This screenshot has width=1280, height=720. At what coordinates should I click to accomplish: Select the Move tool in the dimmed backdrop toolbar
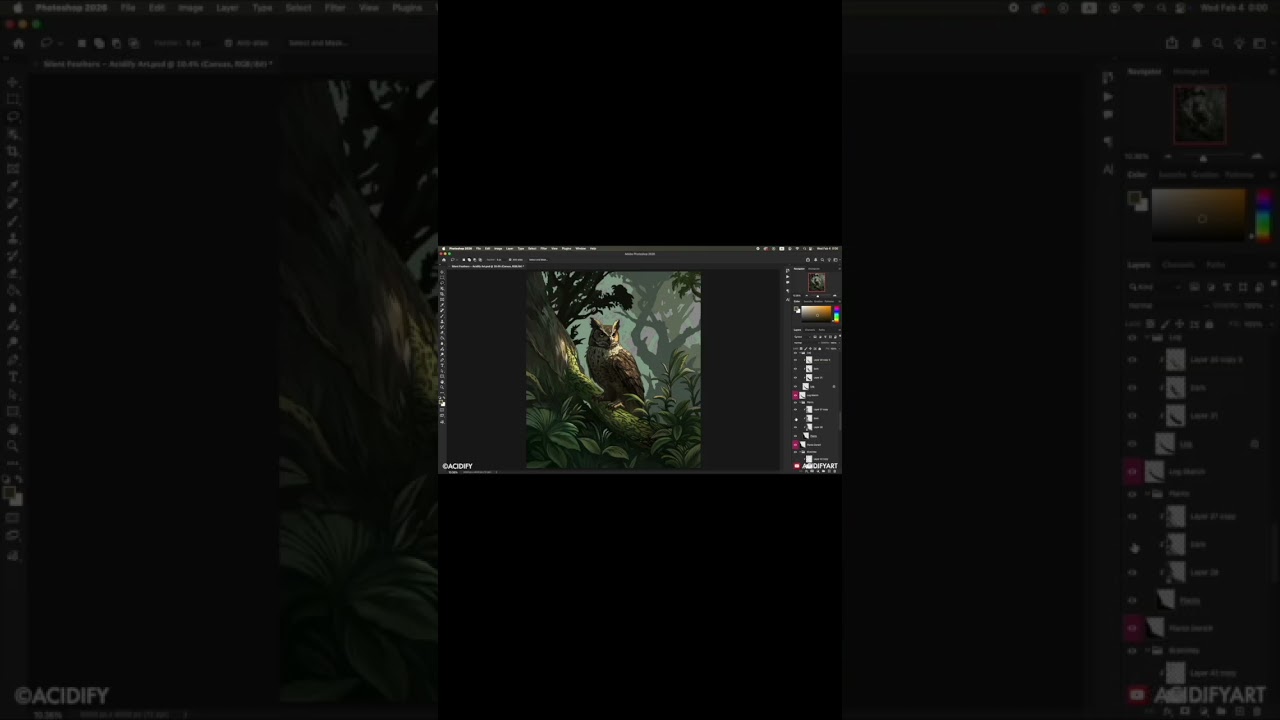pos(13,82)
